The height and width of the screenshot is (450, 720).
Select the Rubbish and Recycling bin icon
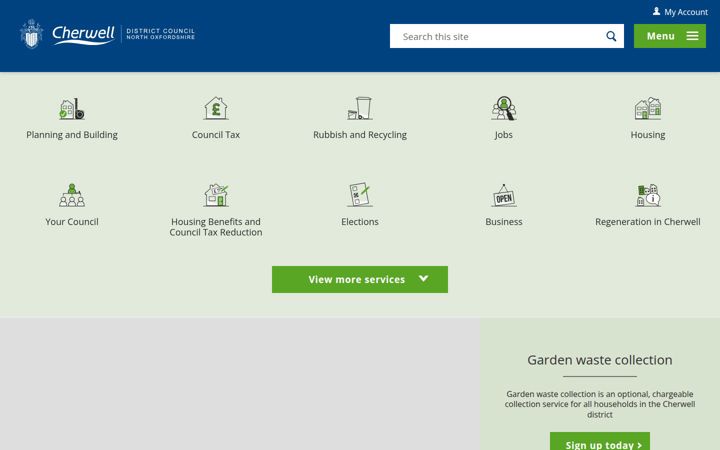(360, 108)
